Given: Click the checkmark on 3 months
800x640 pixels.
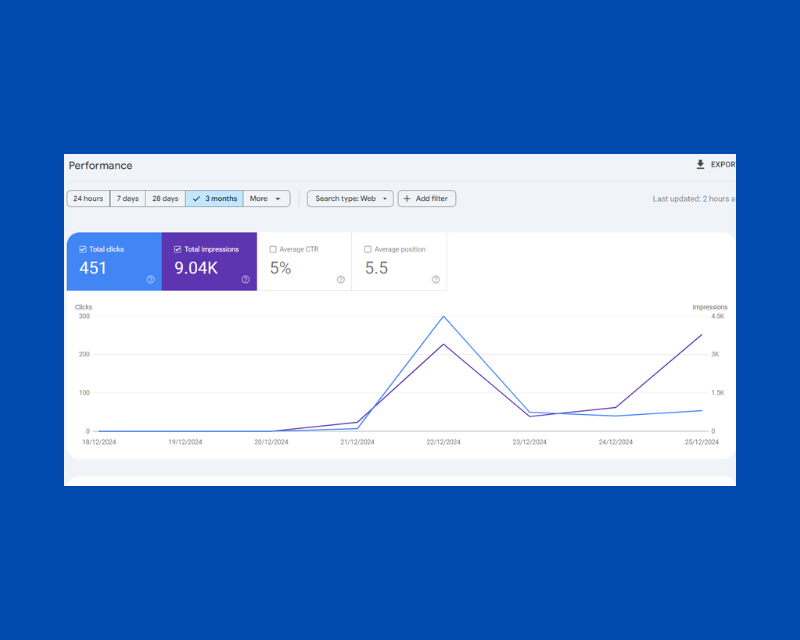Looking at the screenshot, I should click(195, 199).
